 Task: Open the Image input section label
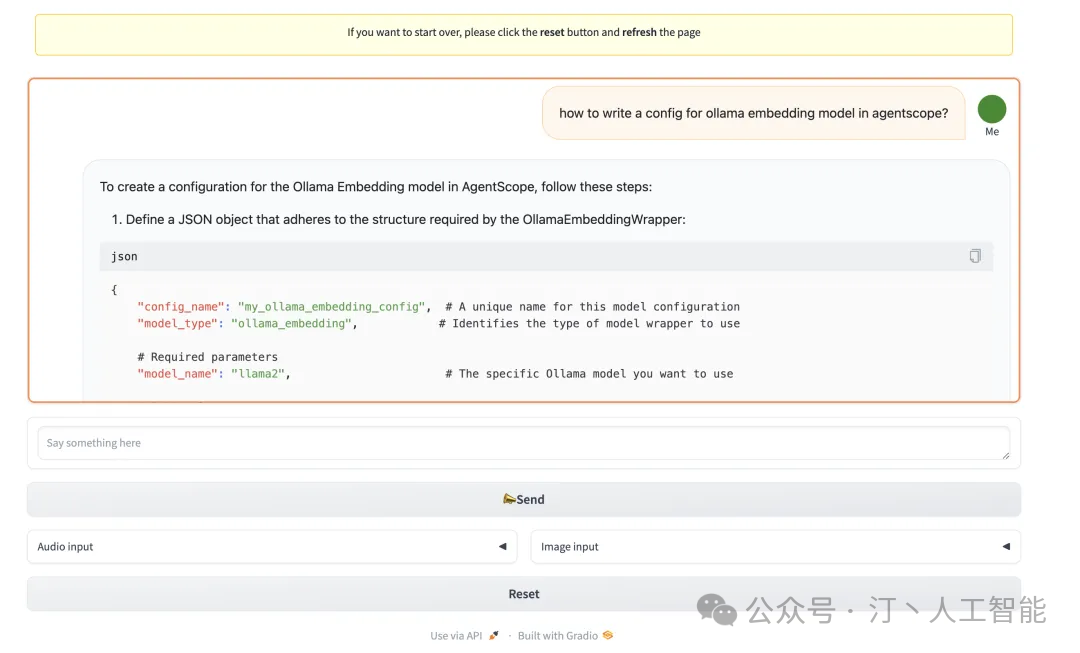(570, 547)
